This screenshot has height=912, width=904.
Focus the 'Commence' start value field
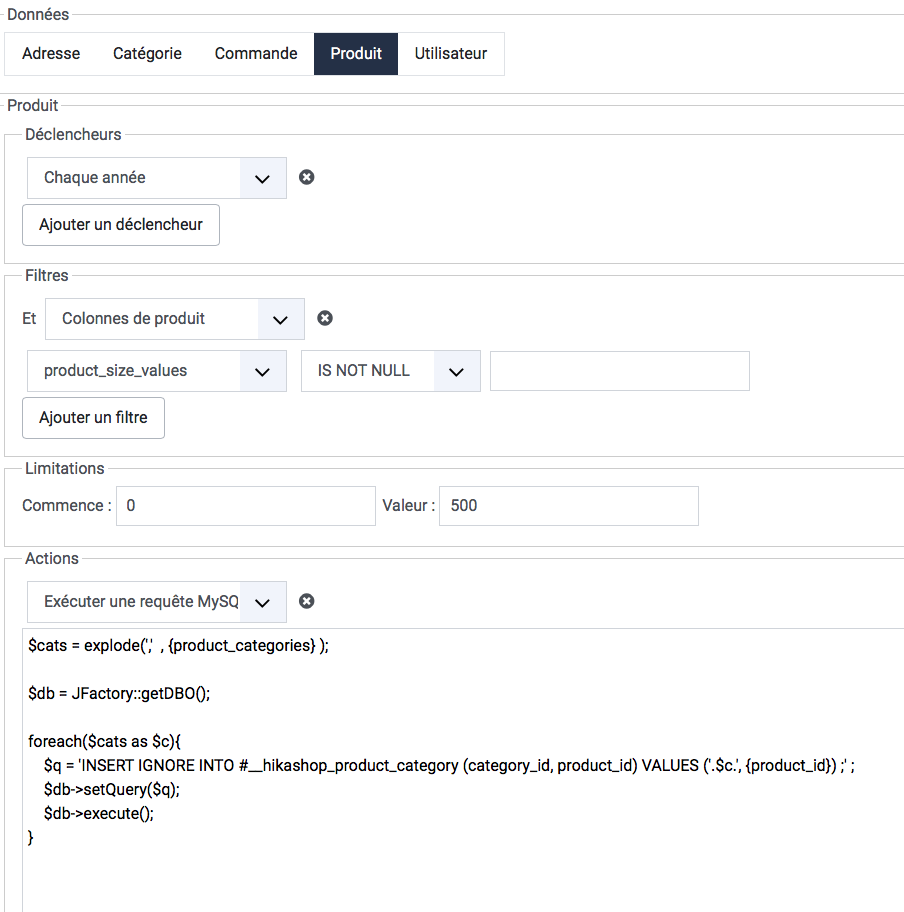[246, 506]
